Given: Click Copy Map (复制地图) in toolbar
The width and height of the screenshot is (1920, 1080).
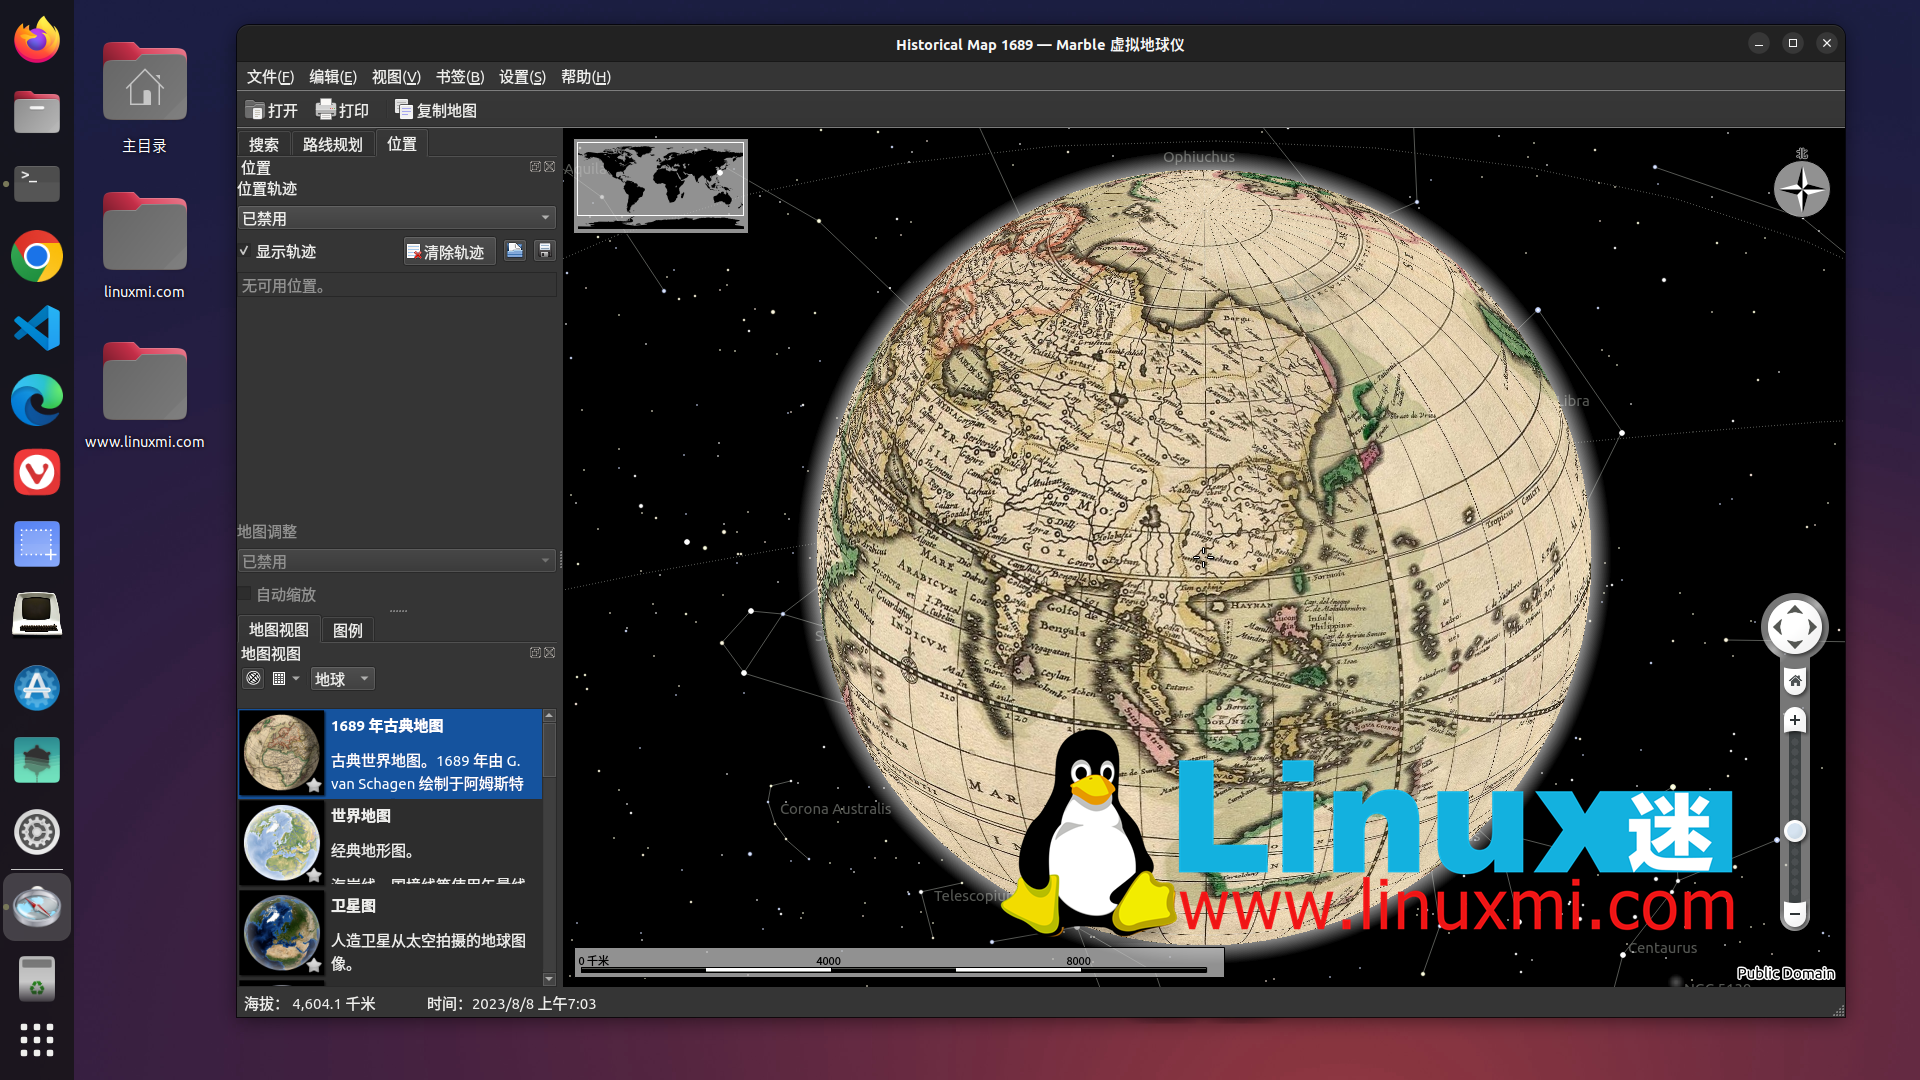Looking at the screenshot, I should point(436,110).
